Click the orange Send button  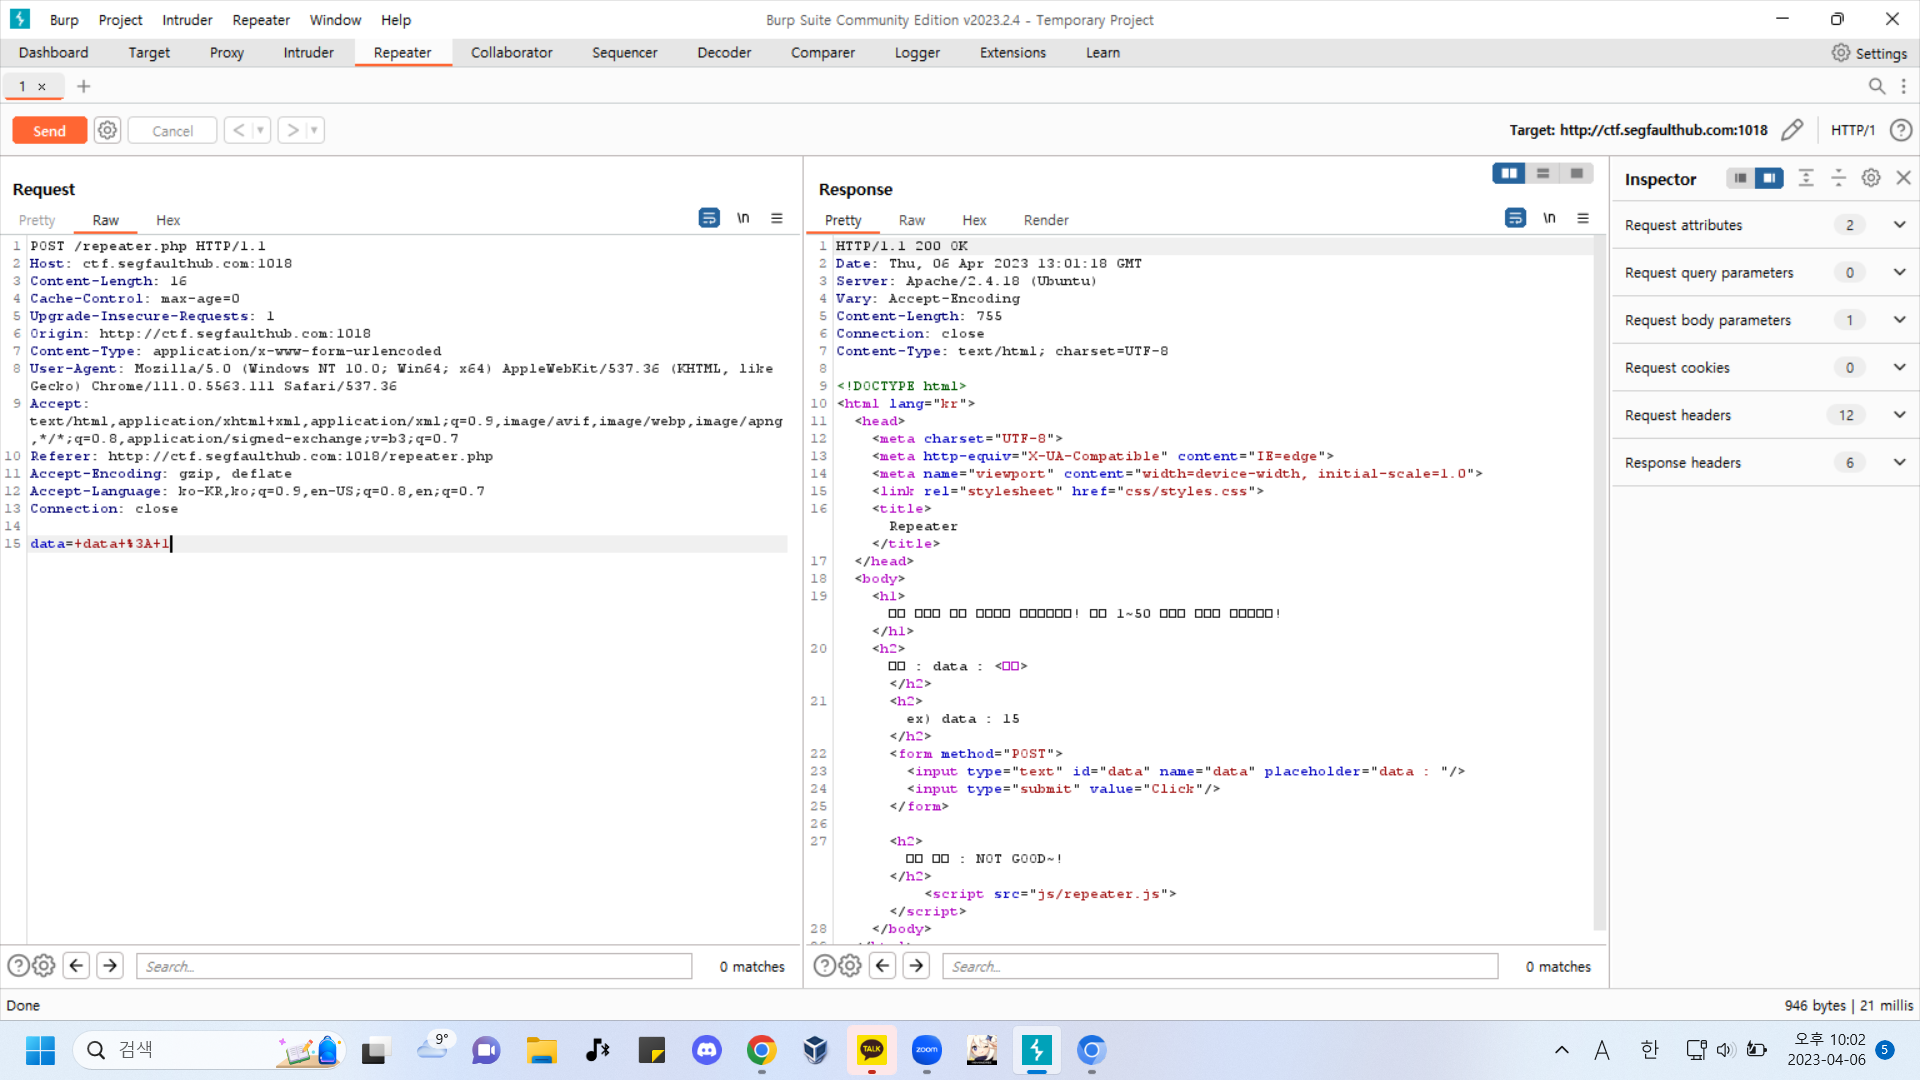[49, 130]
